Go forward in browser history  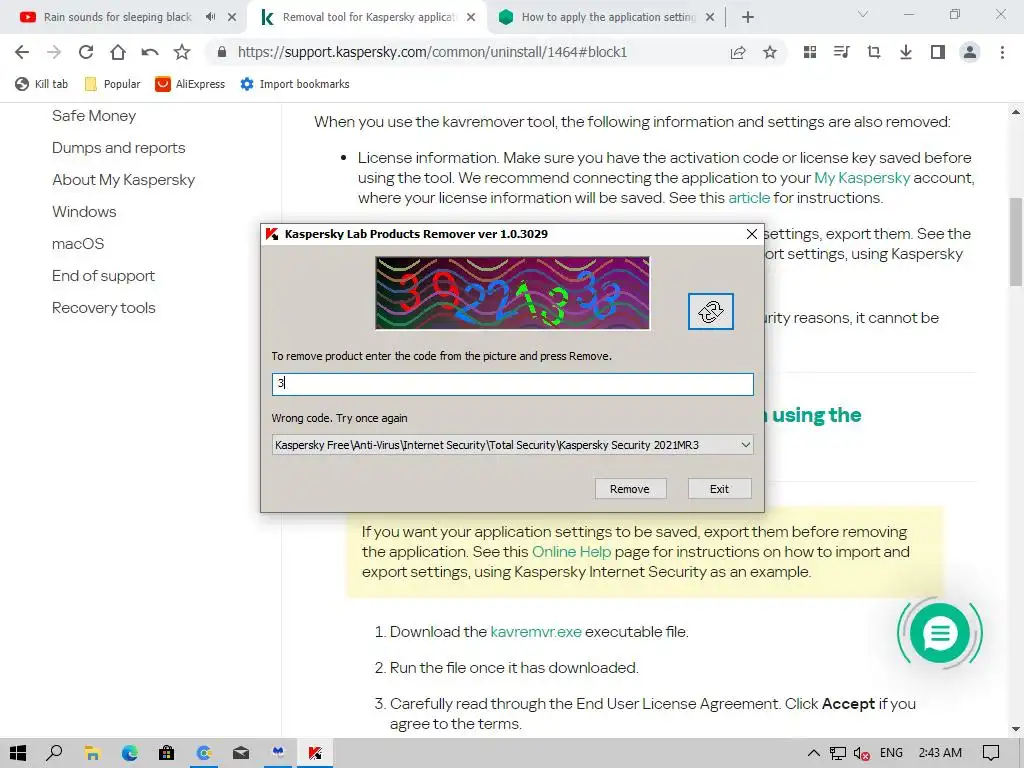54,52
